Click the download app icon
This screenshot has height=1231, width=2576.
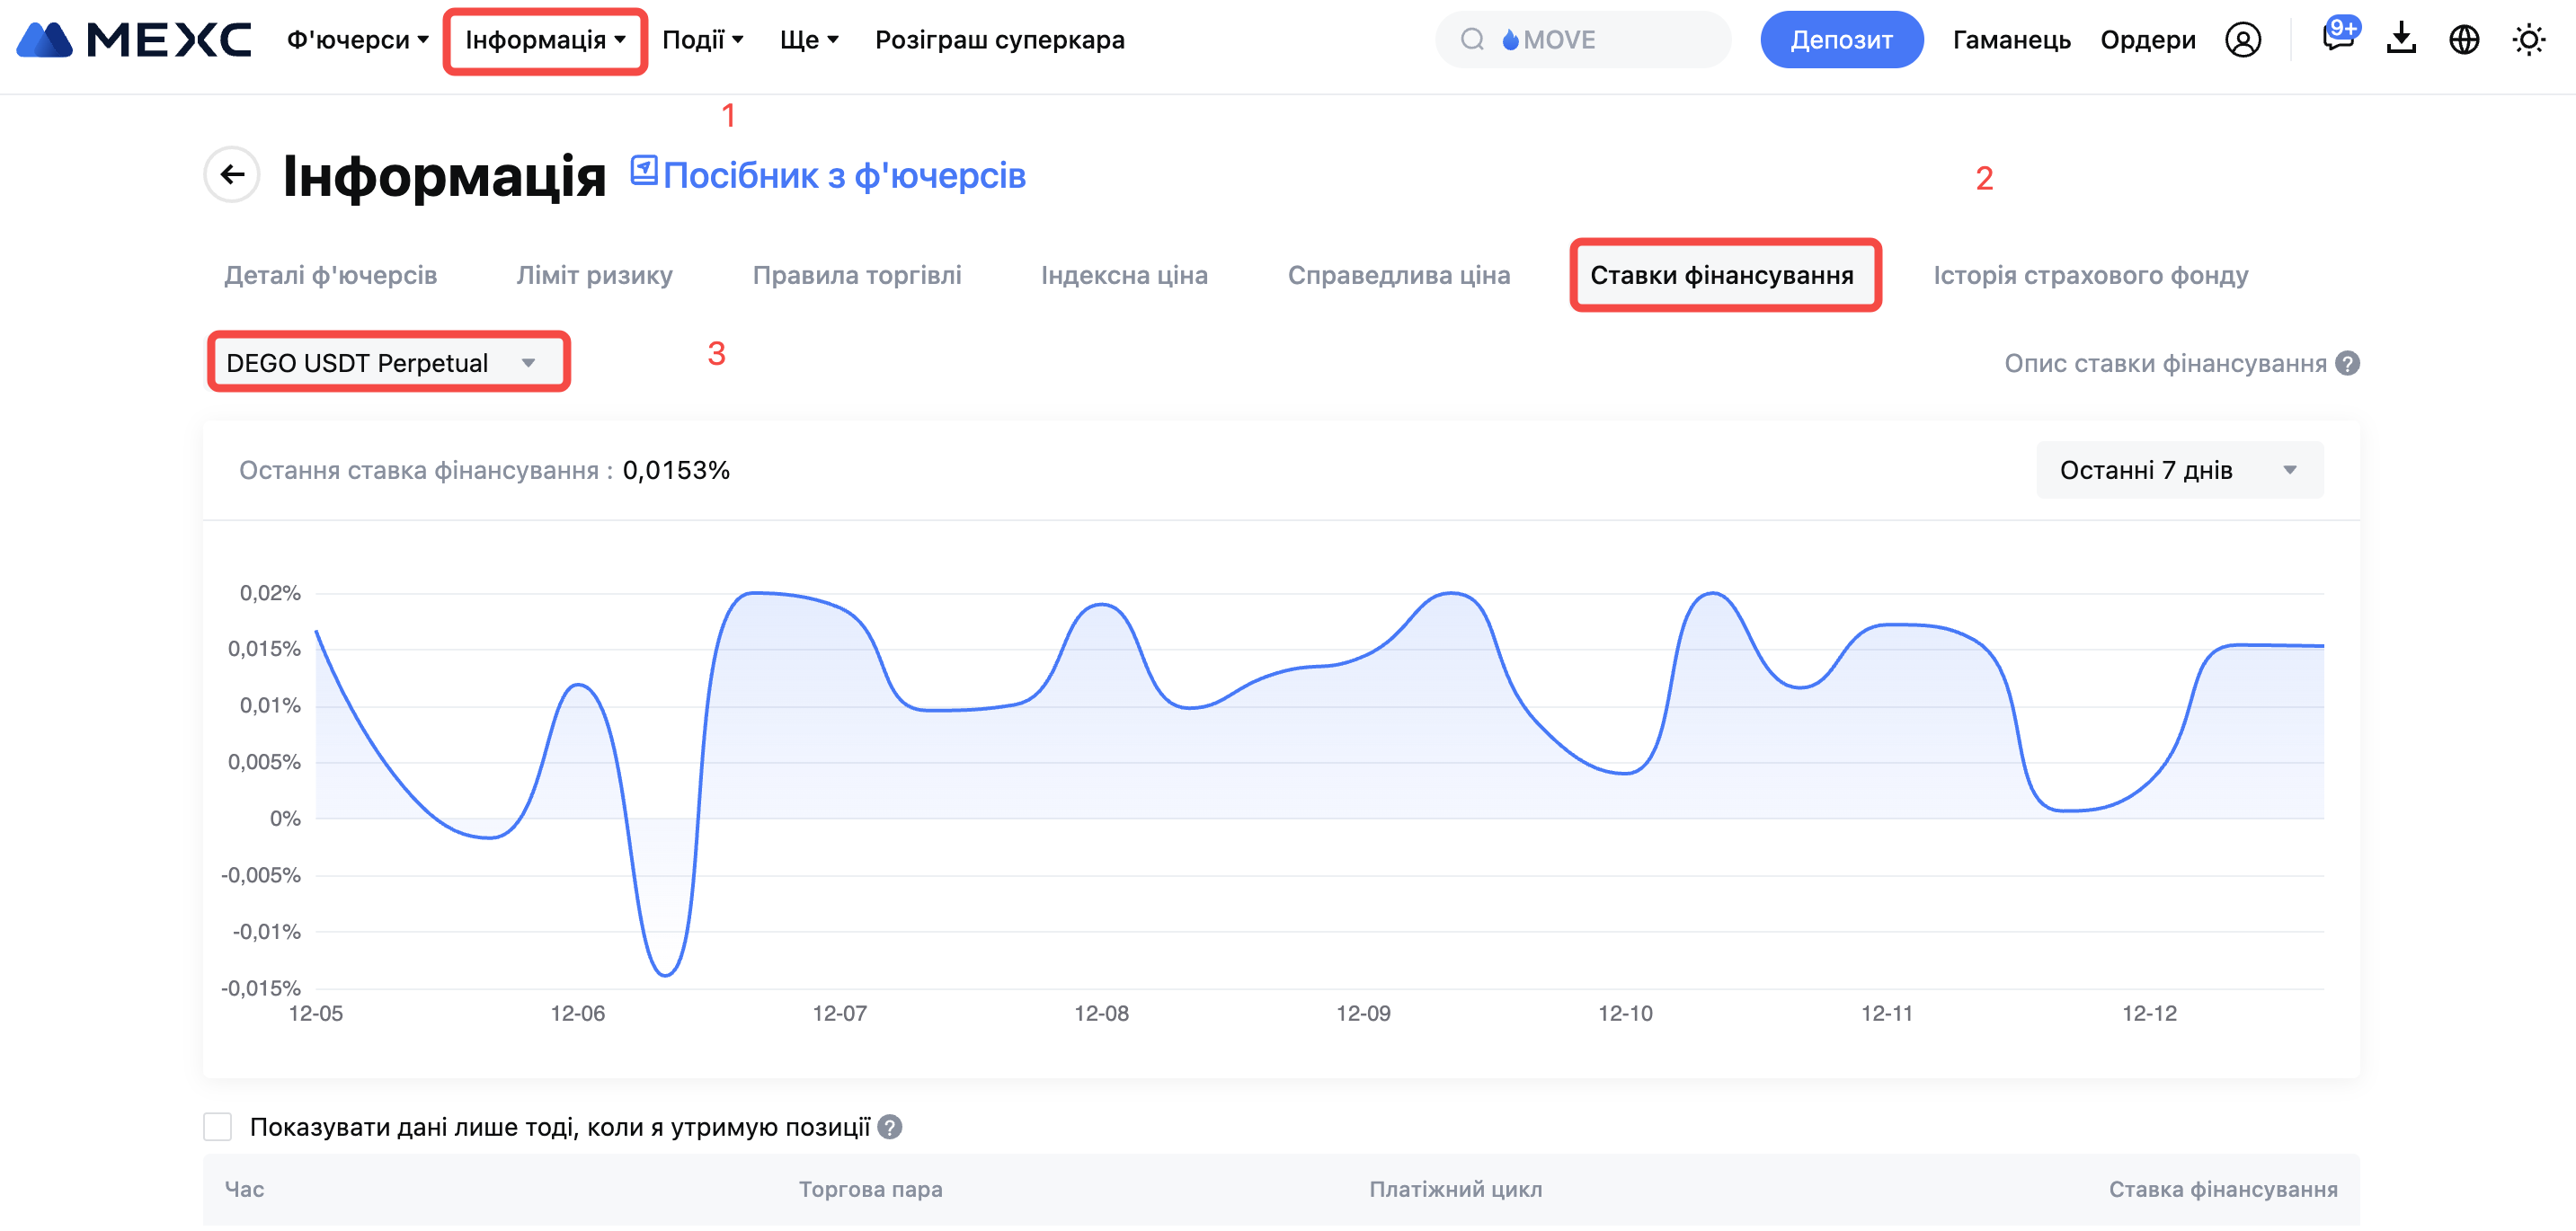click(2401, 40)
